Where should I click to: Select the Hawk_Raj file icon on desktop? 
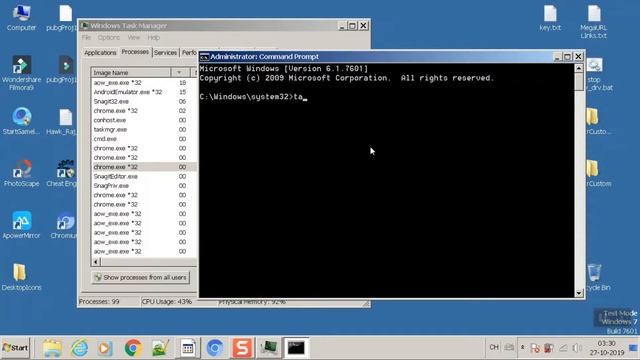62,121
